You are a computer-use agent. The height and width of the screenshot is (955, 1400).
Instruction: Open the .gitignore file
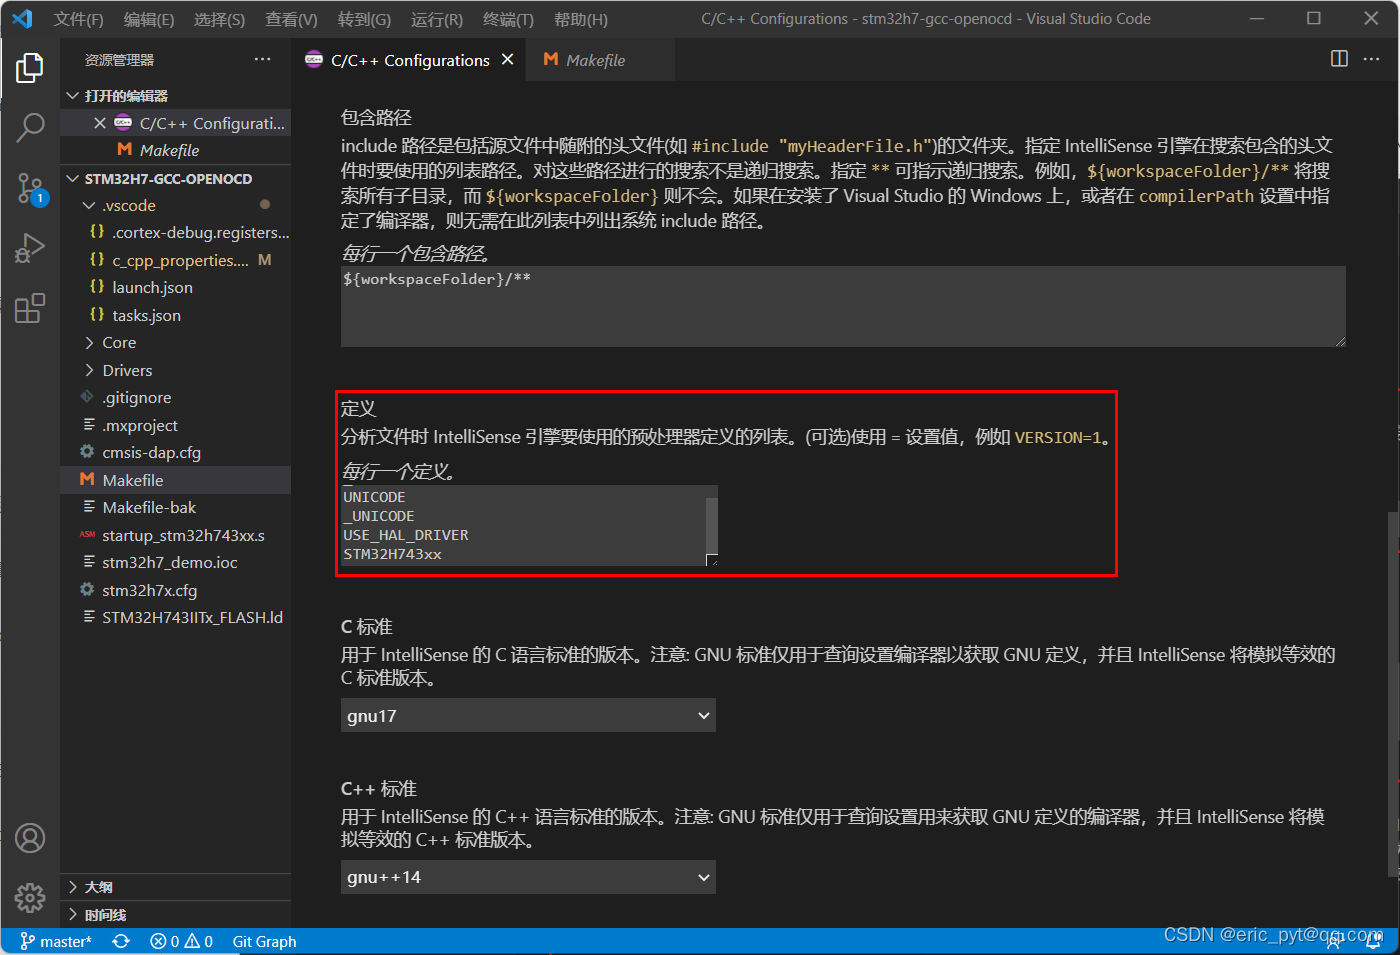(x=176, y=397)
